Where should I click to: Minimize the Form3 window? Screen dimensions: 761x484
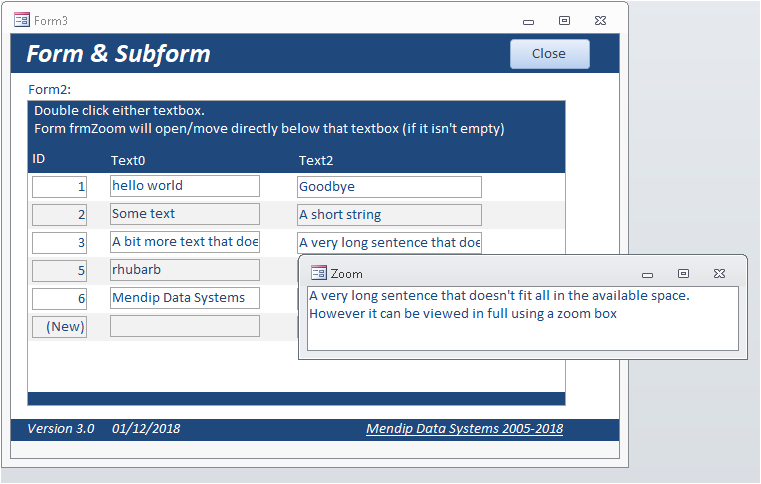pos(529,20)
